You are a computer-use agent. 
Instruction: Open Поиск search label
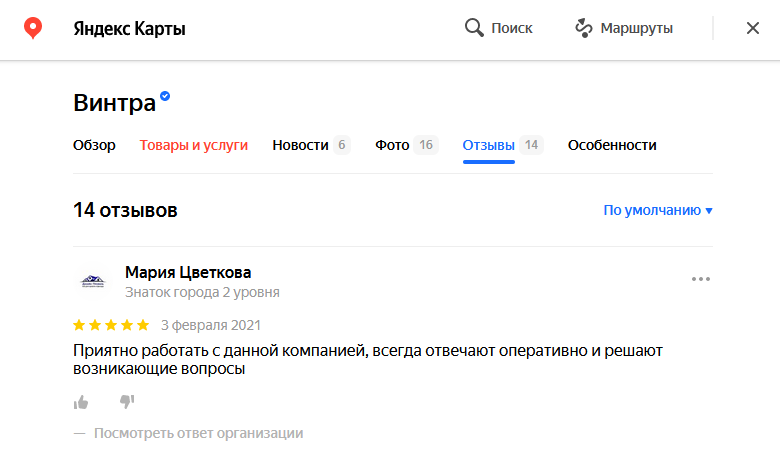tap(512, 28)
